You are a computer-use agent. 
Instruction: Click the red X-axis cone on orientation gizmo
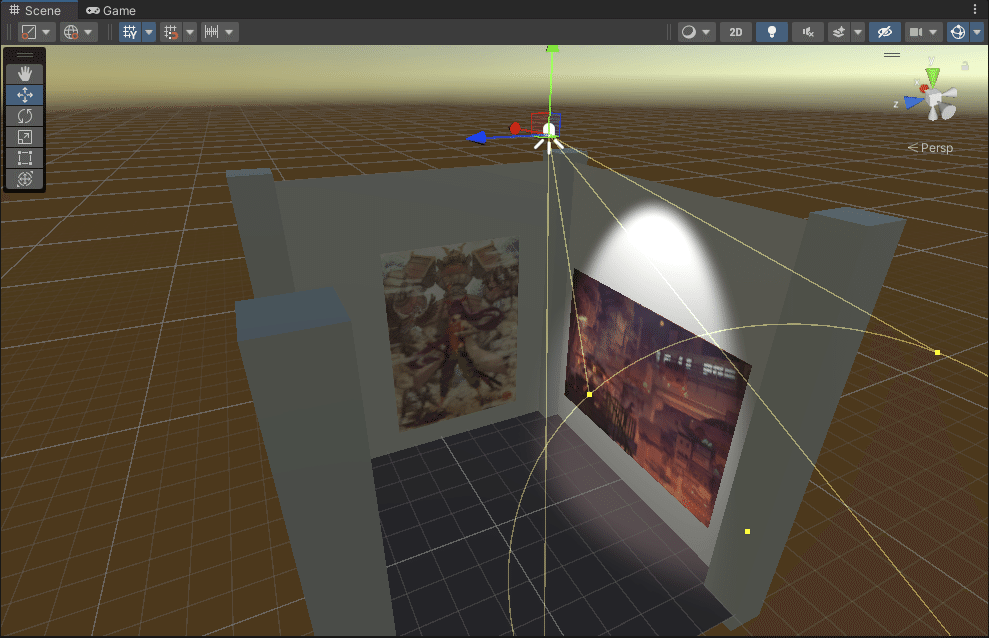click(923, 89)
